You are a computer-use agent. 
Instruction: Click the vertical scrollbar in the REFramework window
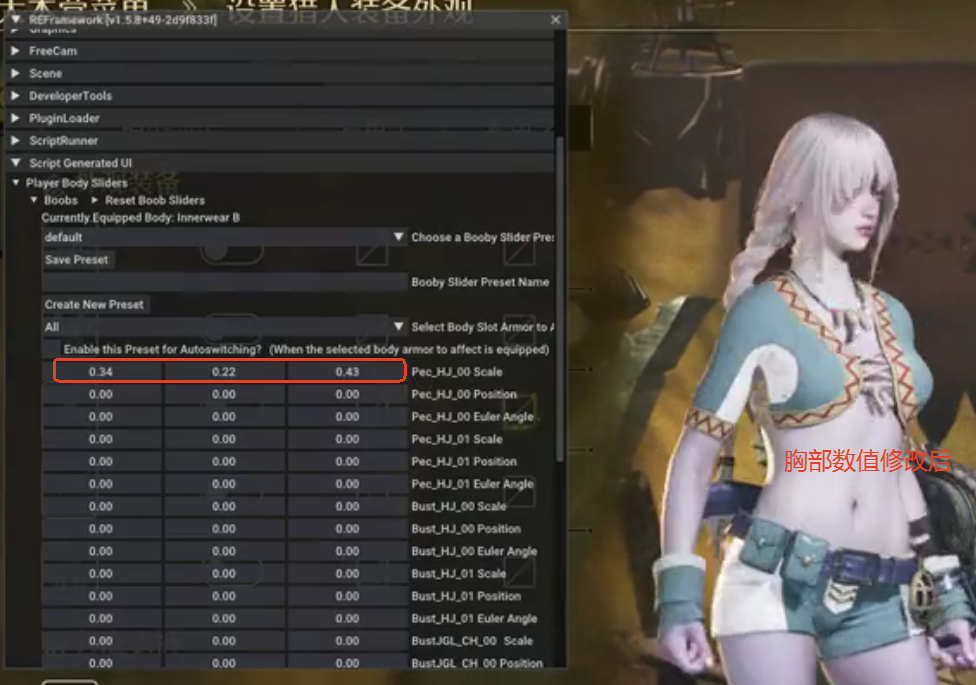click(560, 299)
